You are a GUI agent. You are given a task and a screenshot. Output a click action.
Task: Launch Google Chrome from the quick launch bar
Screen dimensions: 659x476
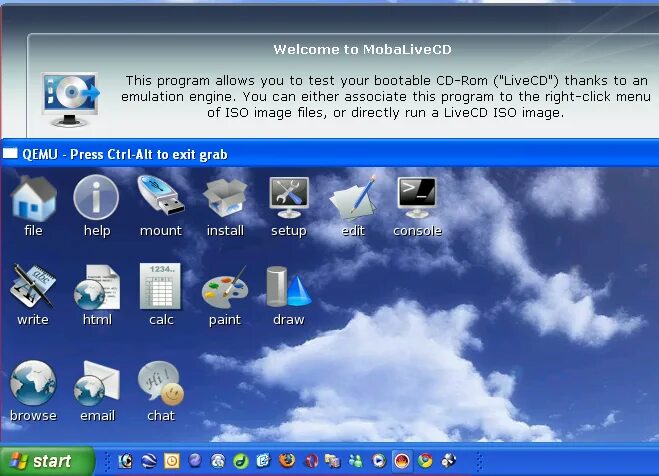tap(425, 461)
